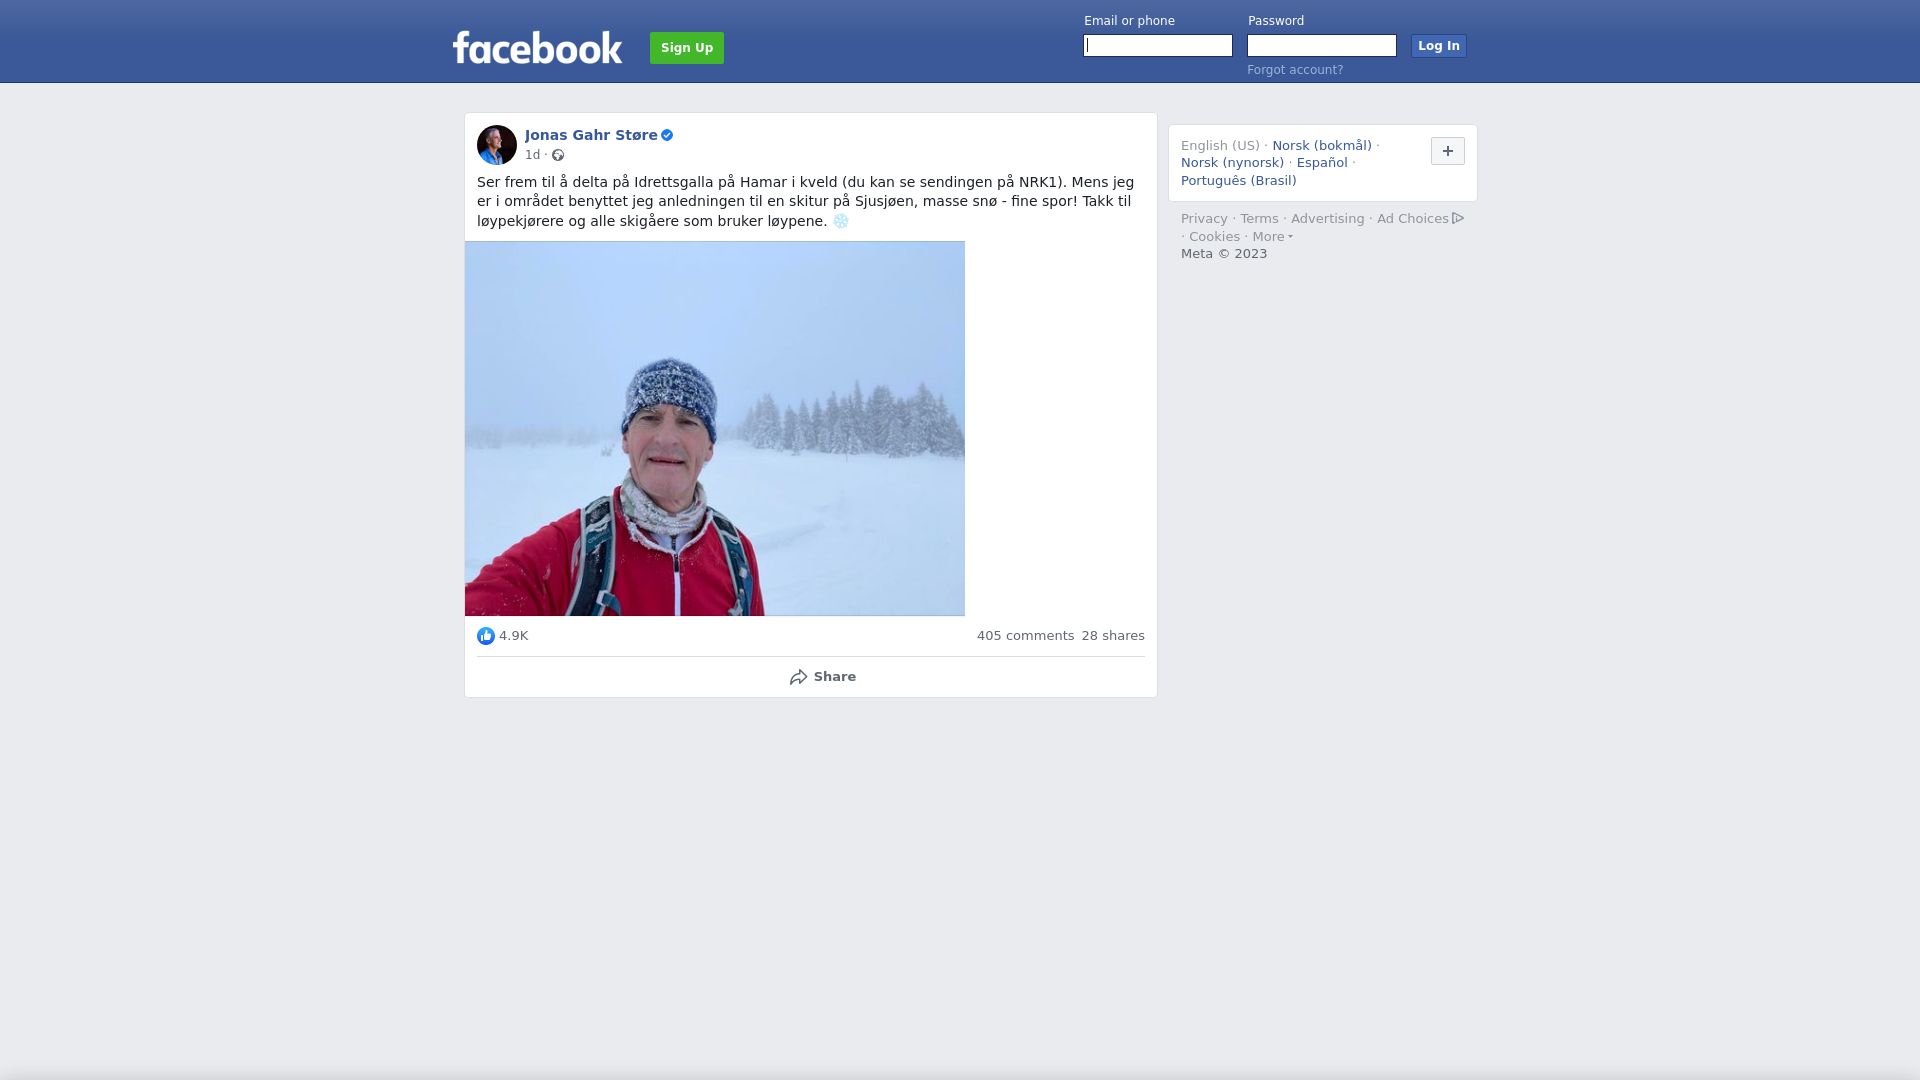Image resolution: width=1920 pixels, height=1080 pixels.
Task: Click the Share arrow icon
Action: pyautogui.click(x=798, y=677)
